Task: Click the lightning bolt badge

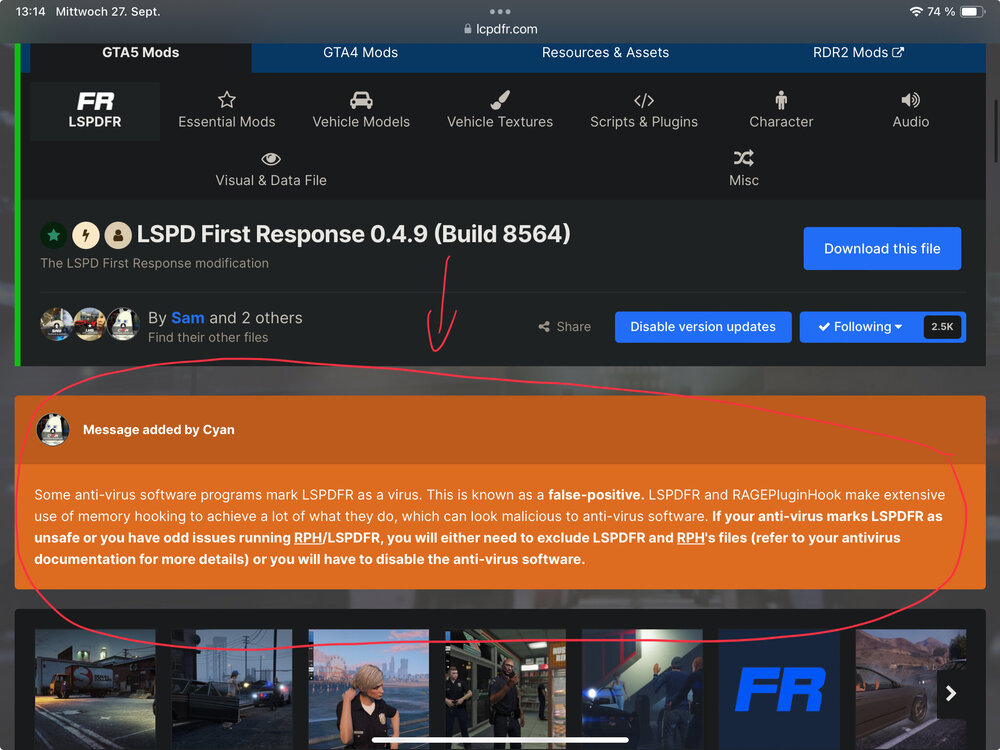Action: [x=85, y=235]
